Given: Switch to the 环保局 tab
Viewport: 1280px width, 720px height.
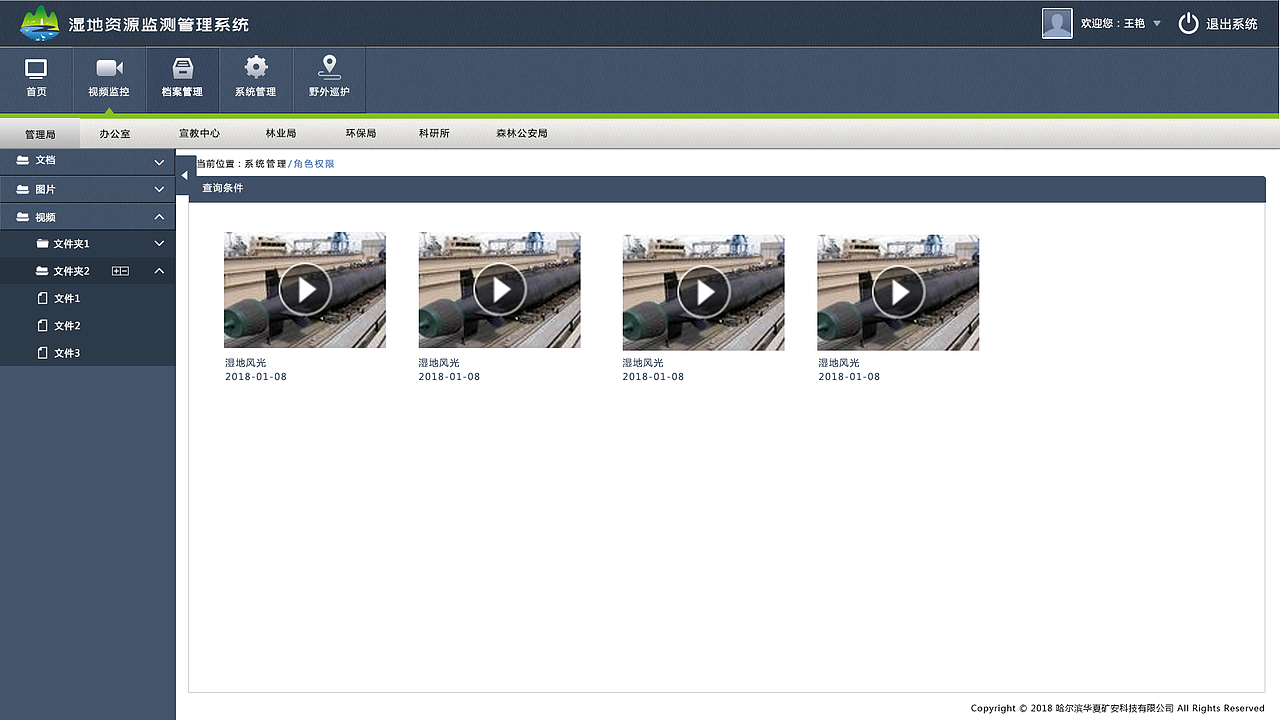Looking at the screenshot, I should (x=361, y=133).
